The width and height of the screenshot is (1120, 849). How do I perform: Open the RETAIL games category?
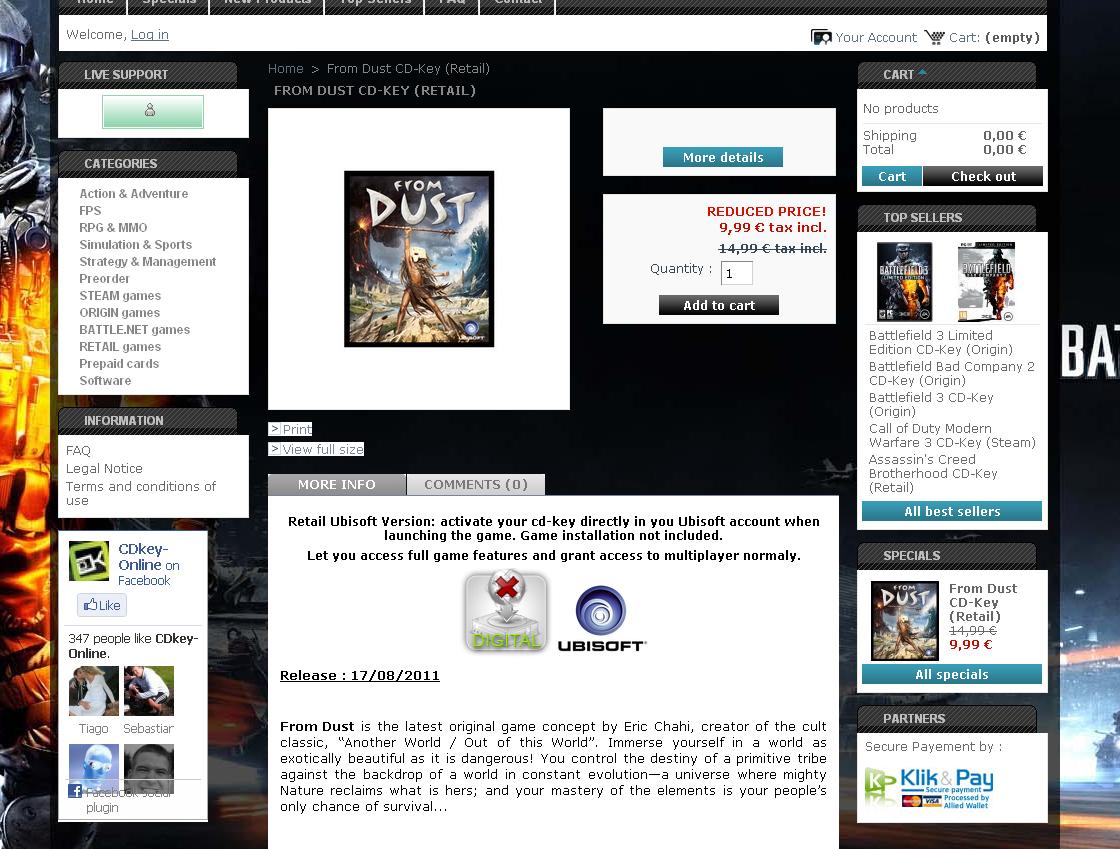tap(120, 347)
